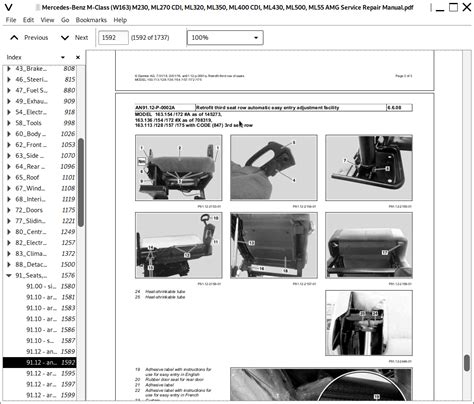The image size is (474, 404).
Task: Select the 58_Tools index entry
Action: 40,123
